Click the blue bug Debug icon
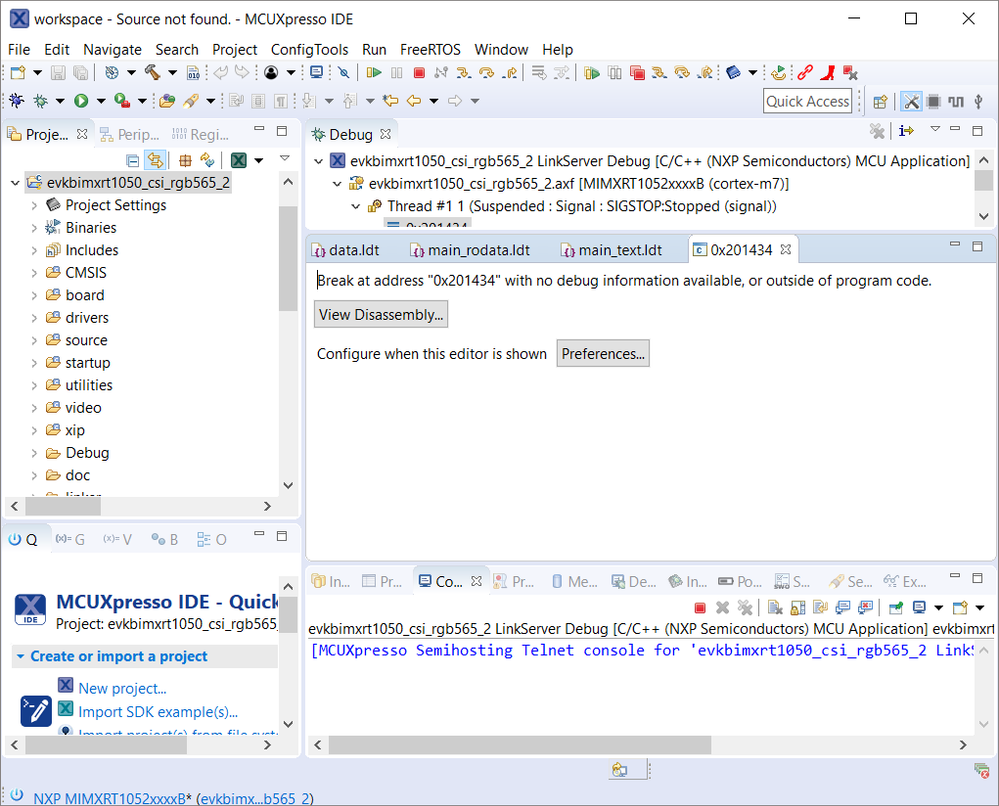Image resolution: width=999 pixels, height=806 pixels. coord(17,101)
